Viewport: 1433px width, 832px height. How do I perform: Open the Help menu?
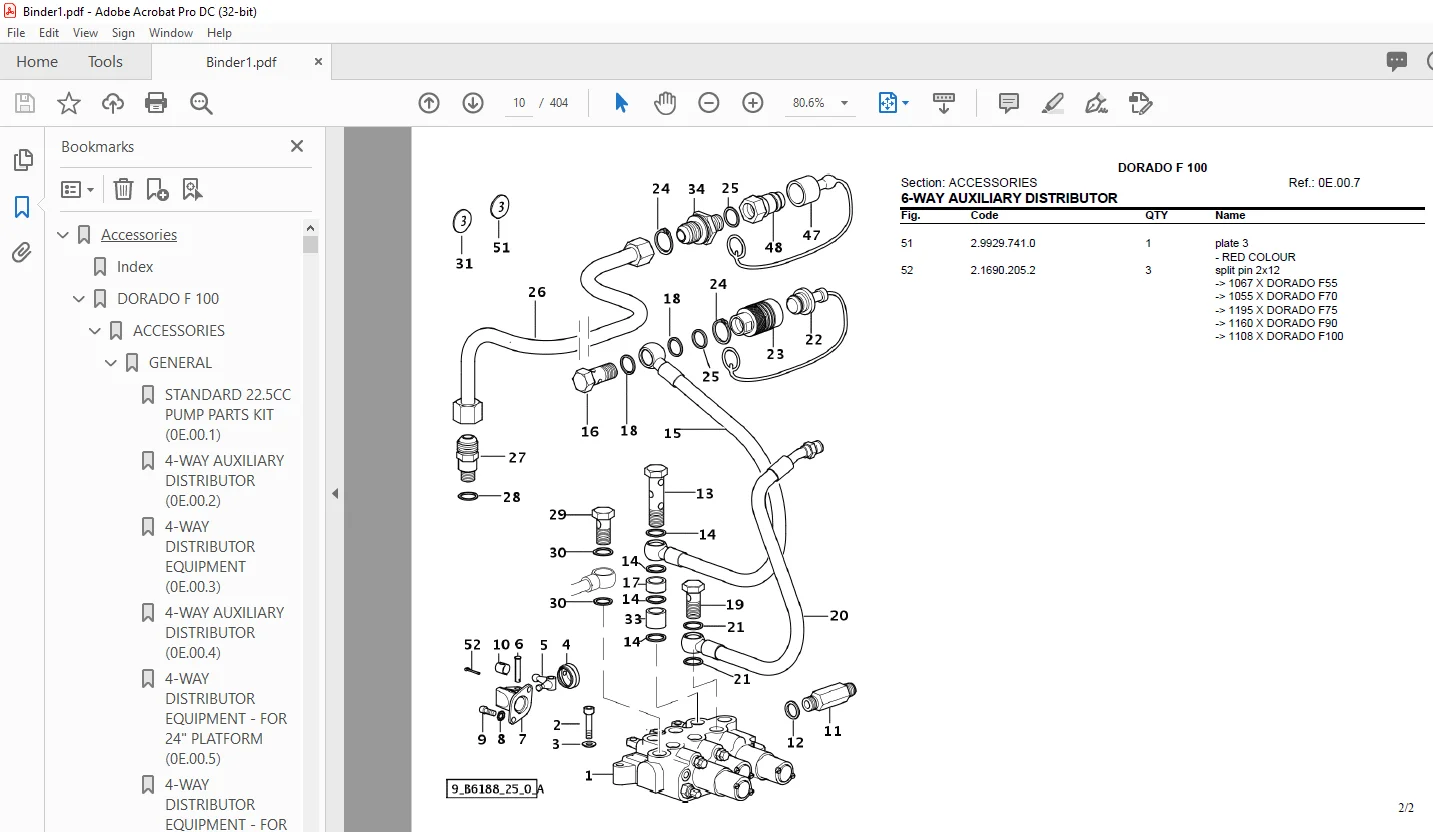[x=219, y=33]
